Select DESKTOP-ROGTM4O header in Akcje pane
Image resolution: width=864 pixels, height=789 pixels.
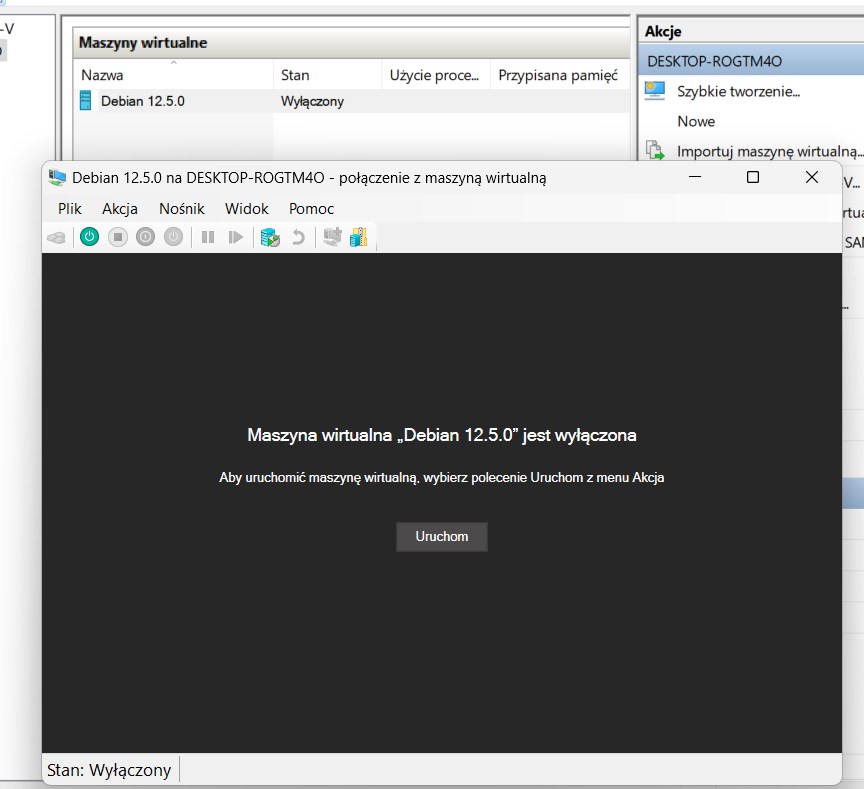(x=750, y=61)
